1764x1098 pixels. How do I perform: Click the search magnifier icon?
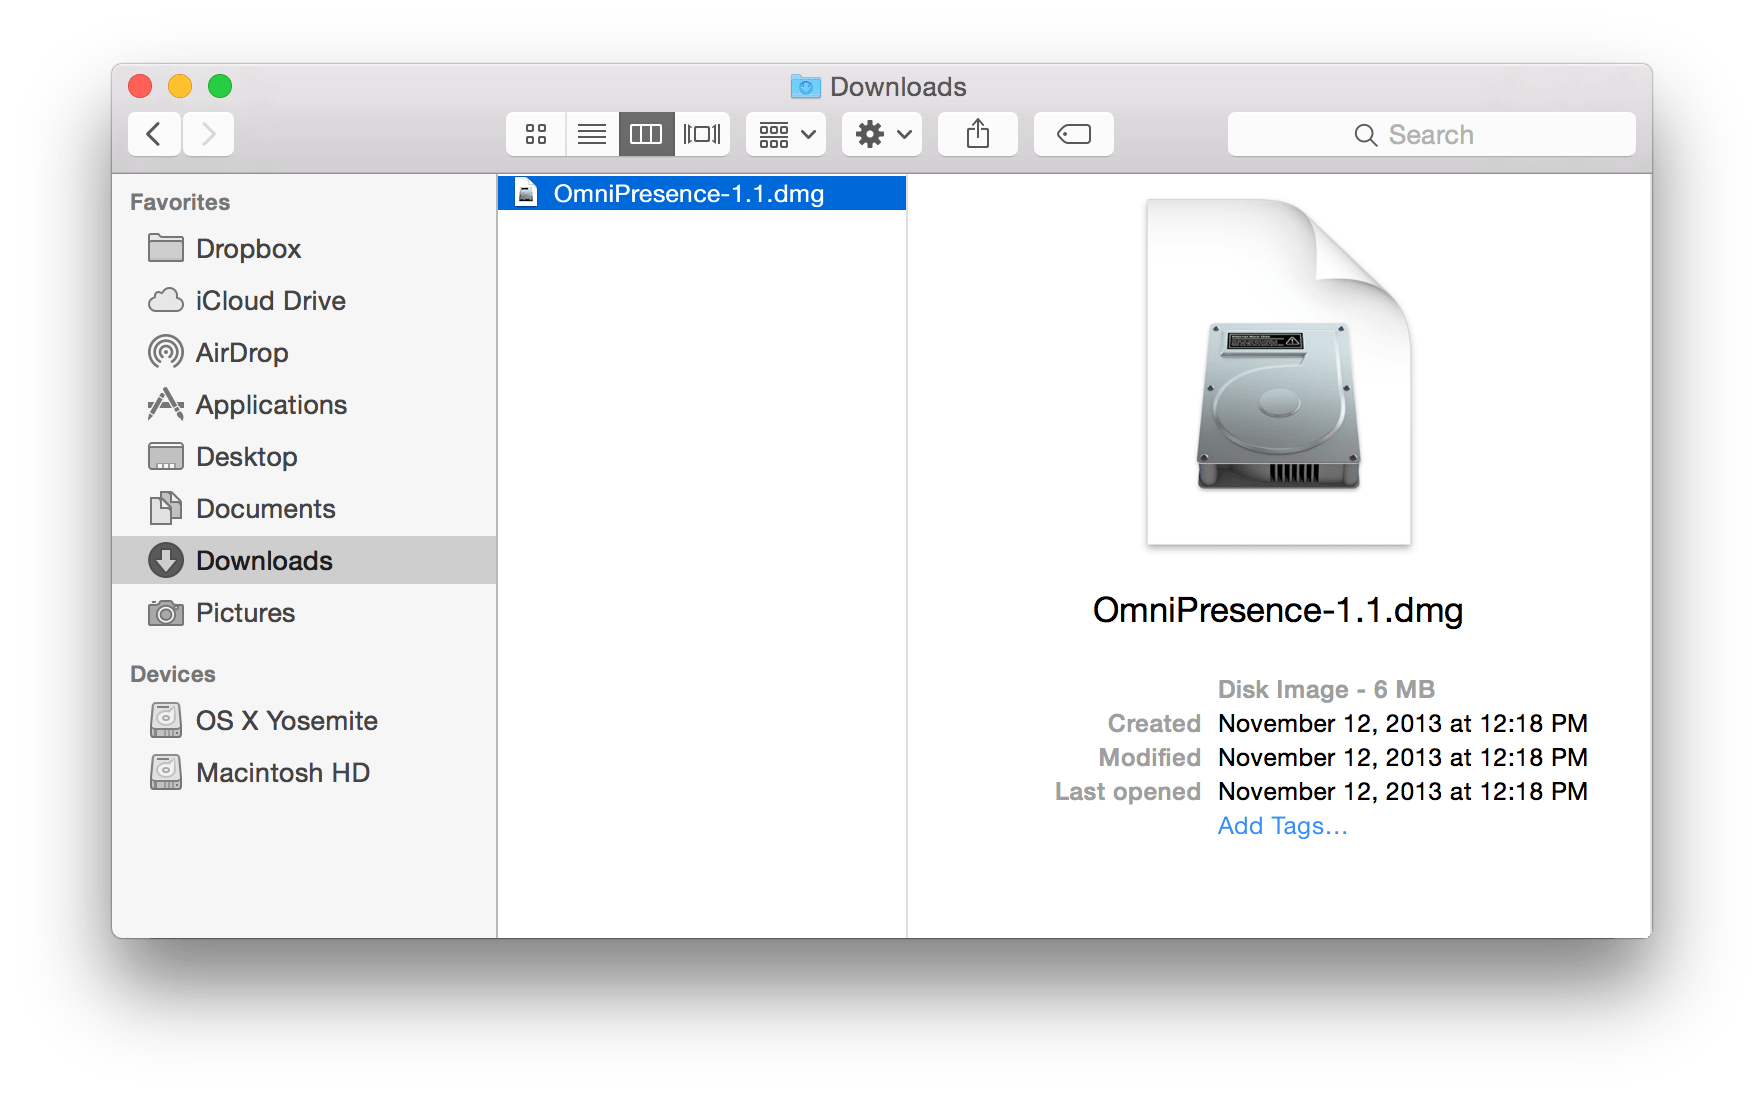pos(1365,135)
